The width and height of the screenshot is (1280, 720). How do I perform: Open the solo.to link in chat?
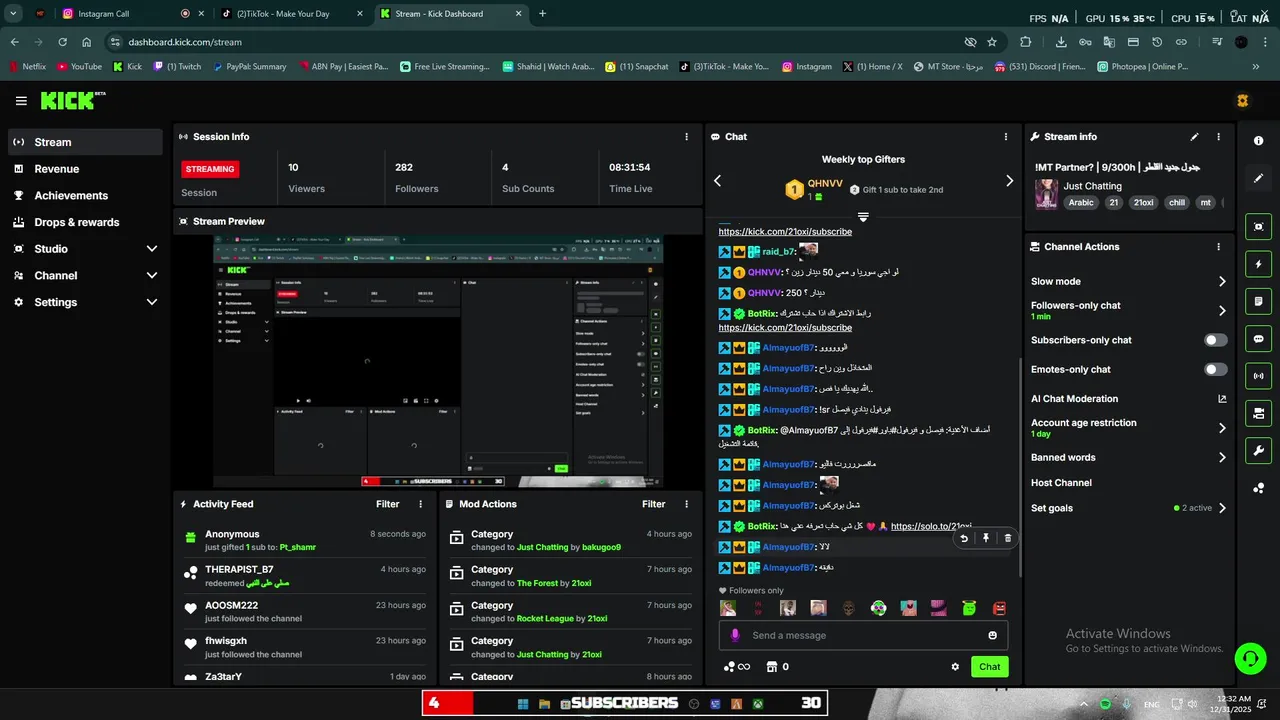point(930,526)
